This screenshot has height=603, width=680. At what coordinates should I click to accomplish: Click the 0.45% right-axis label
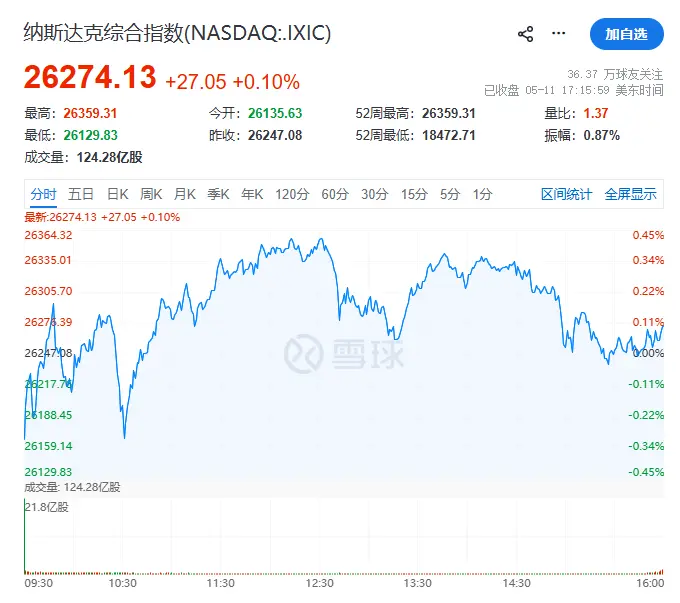point(648,235)
